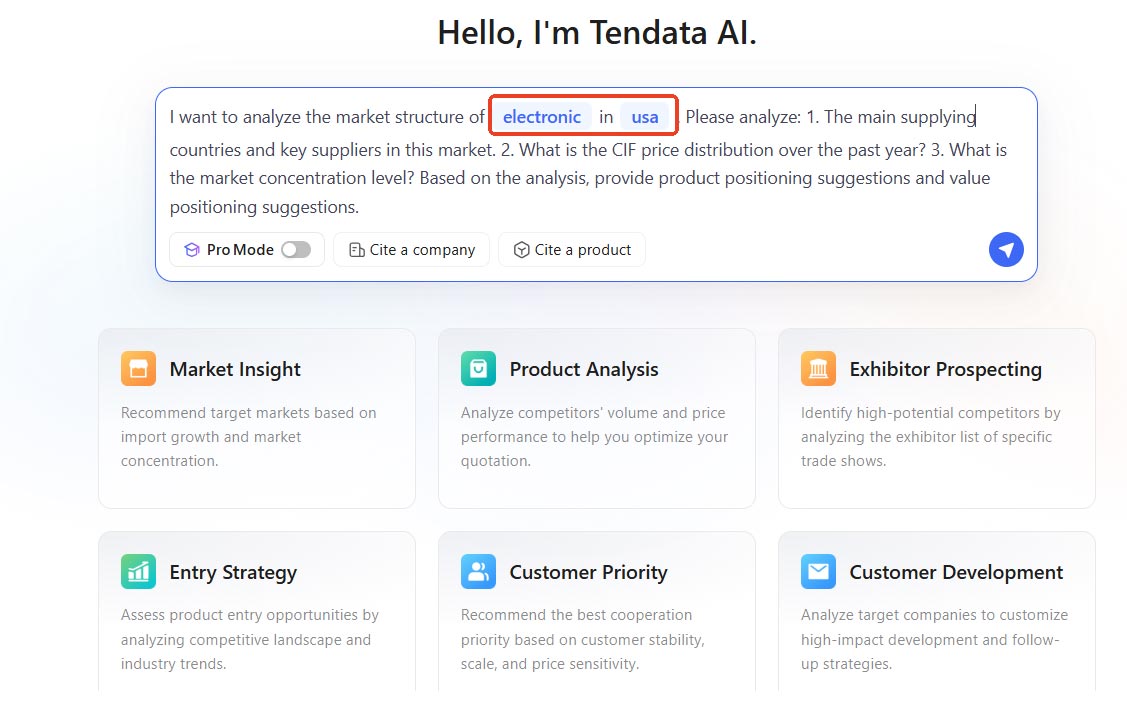This screenshot has width=1127, height=703.
Task: Select the highlighted usa tag
Action: [645, 116]
